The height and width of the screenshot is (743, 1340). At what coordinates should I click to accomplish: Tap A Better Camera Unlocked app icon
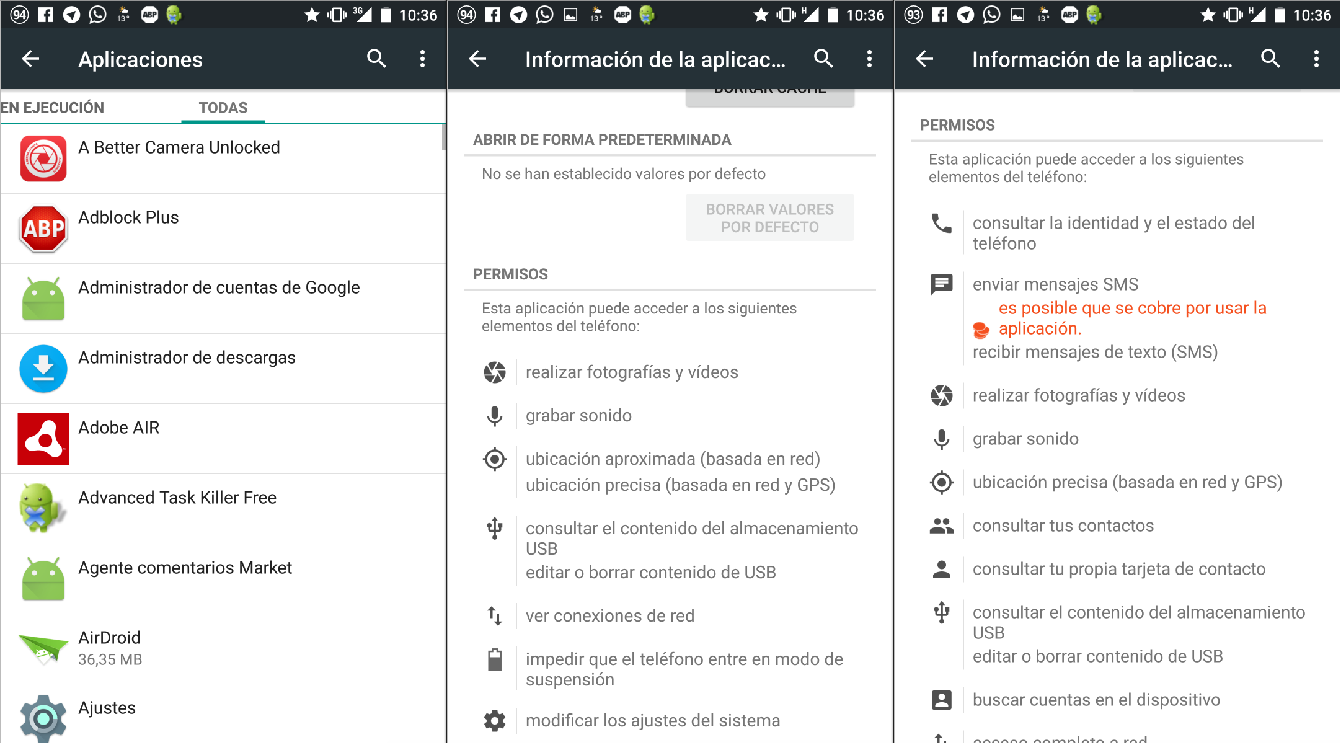pyautogui.click(x=43, y=159)
